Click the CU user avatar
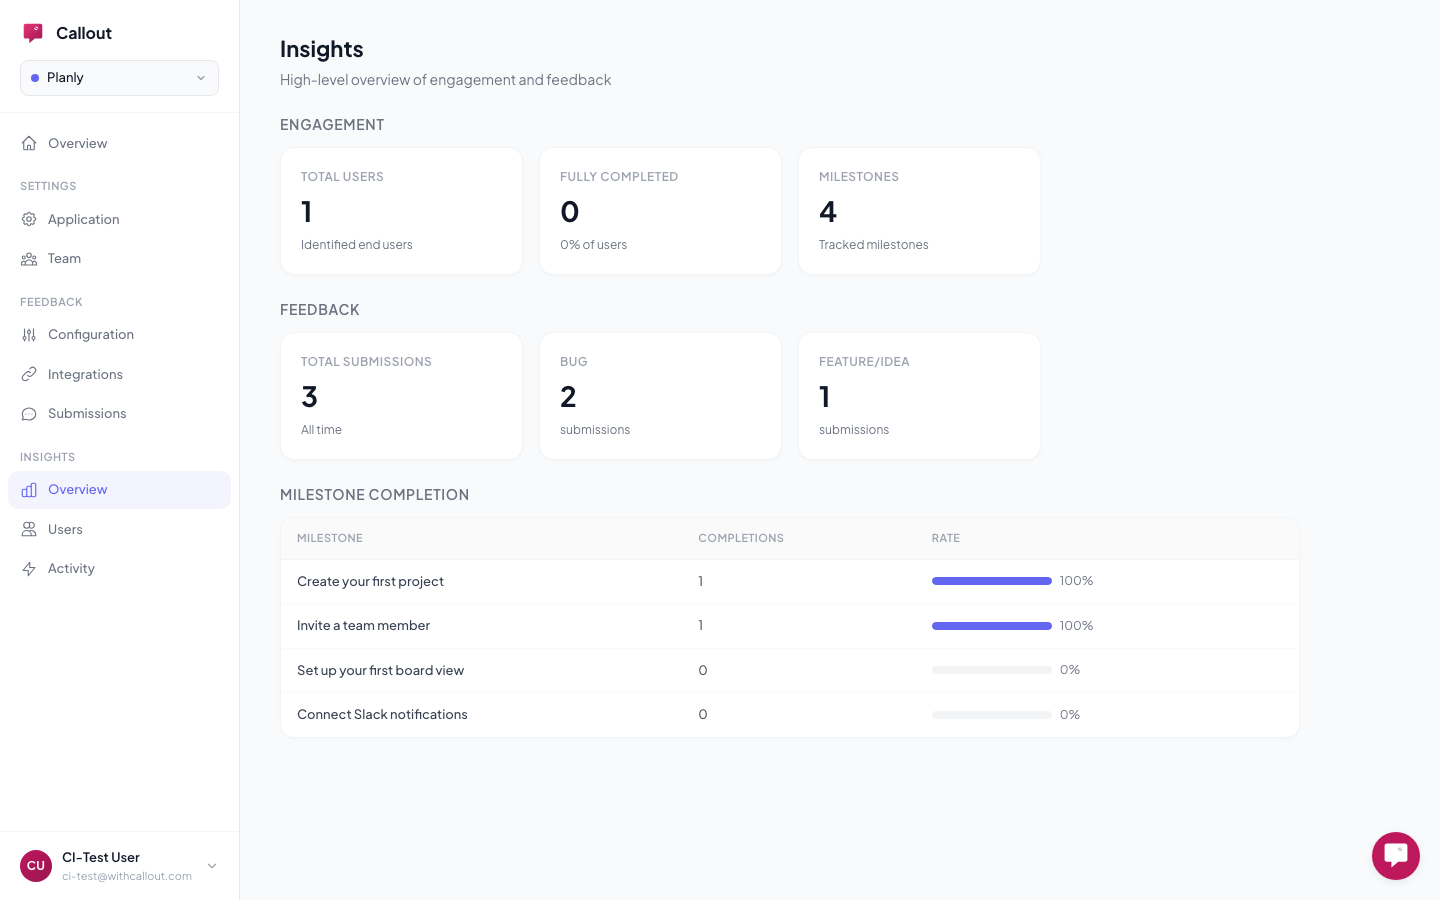 pos(36,866)
